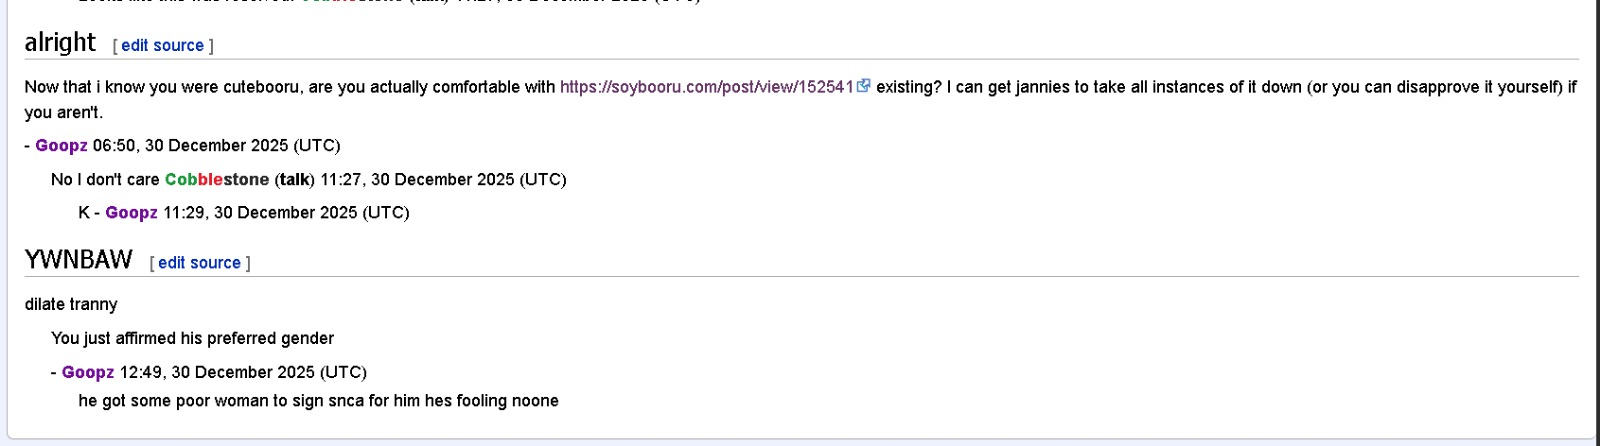Click the Goopz signature dated 12:49

click(x=88, y=372)
